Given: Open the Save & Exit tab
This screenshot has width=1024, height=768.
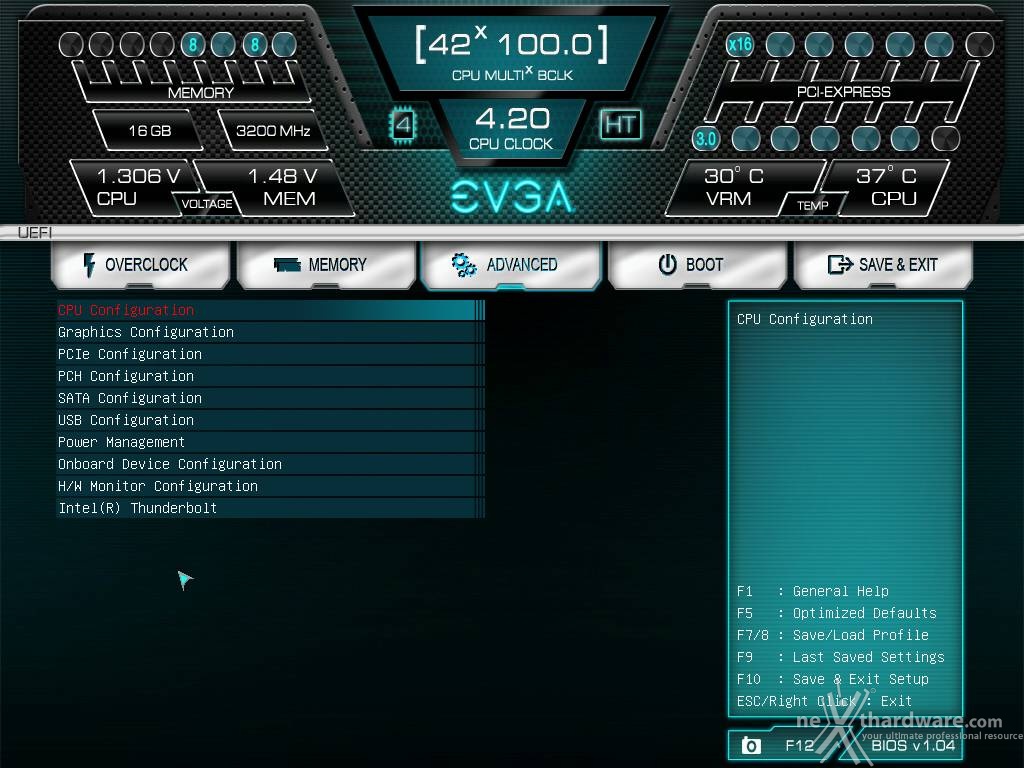Looking at the screenshot, I should pyautogui.click(x=883, y=264).
